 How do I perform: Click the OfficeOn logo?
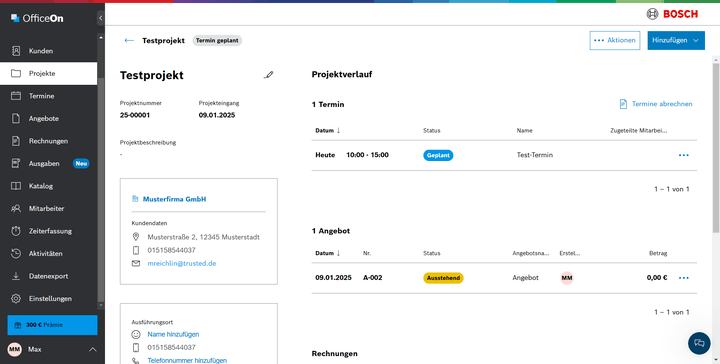click(37, 18)
